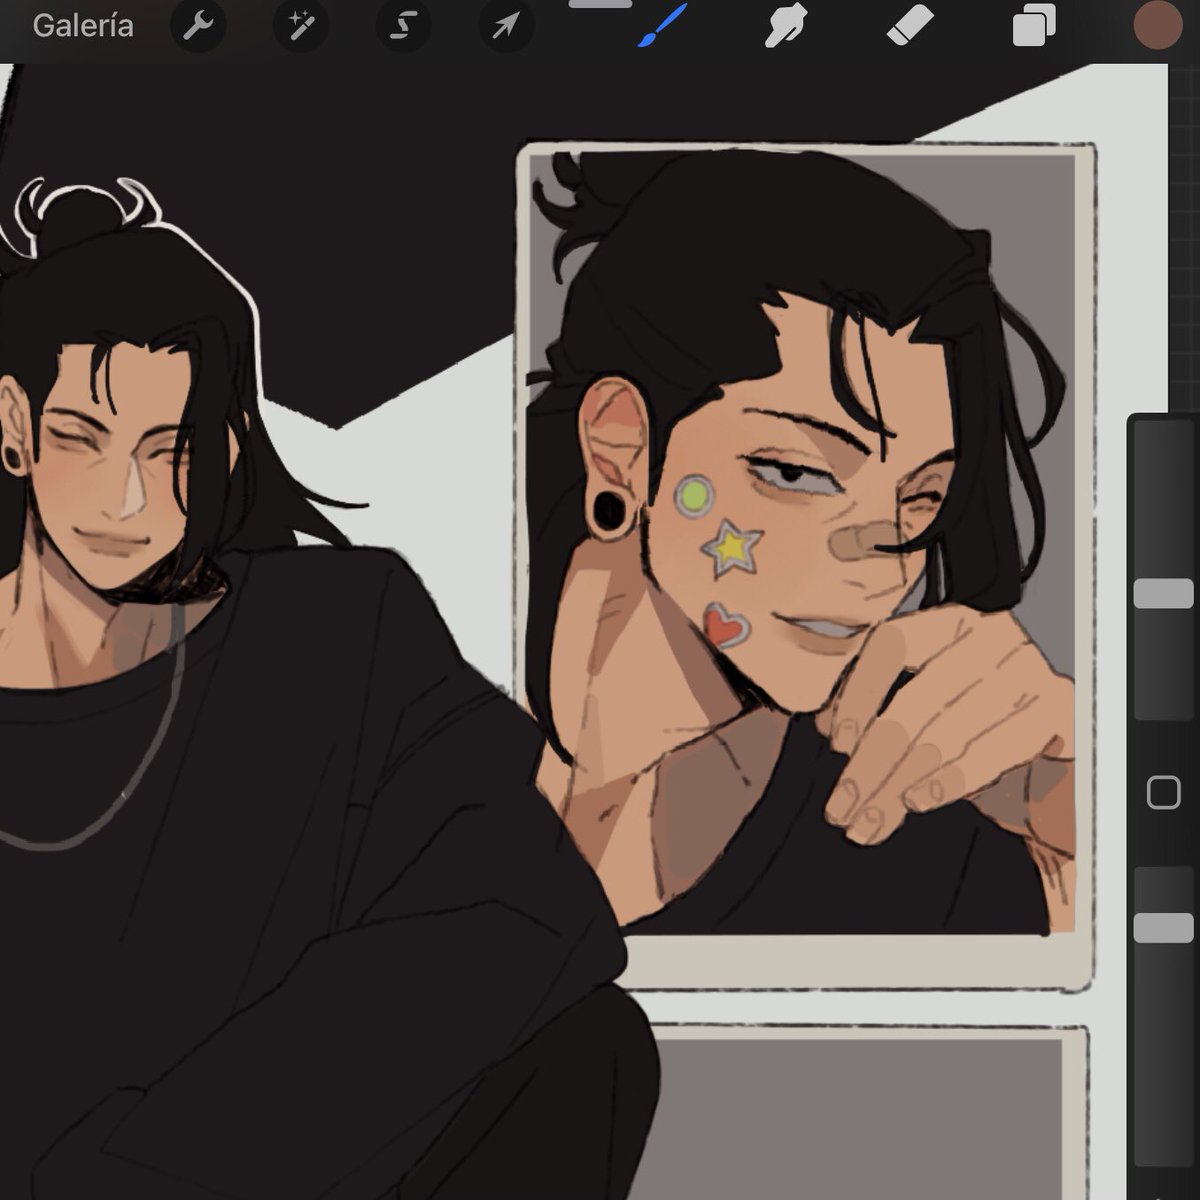1200x1200 pixels.
Task: Open the Adjustments magic wand menu
Action: [x=300, y=26]
